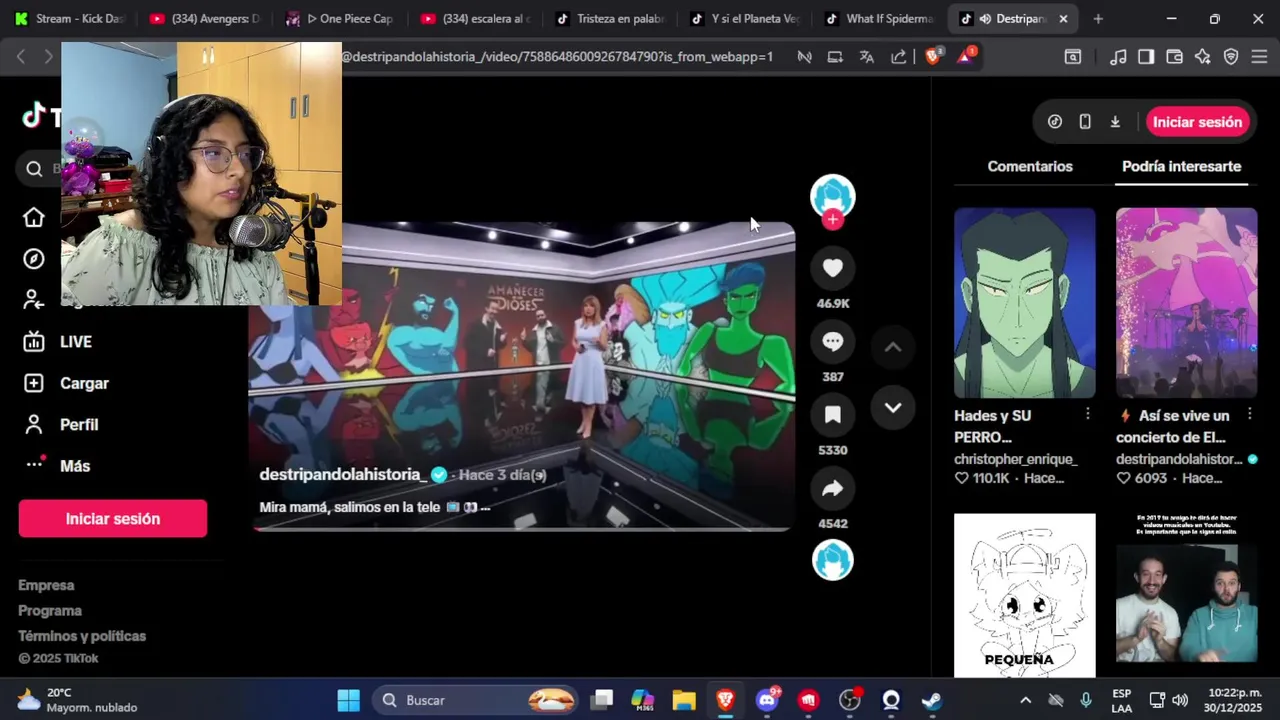Open Steam from the taskbar
The image size is (1280, 720).
[x=932, y=700]
